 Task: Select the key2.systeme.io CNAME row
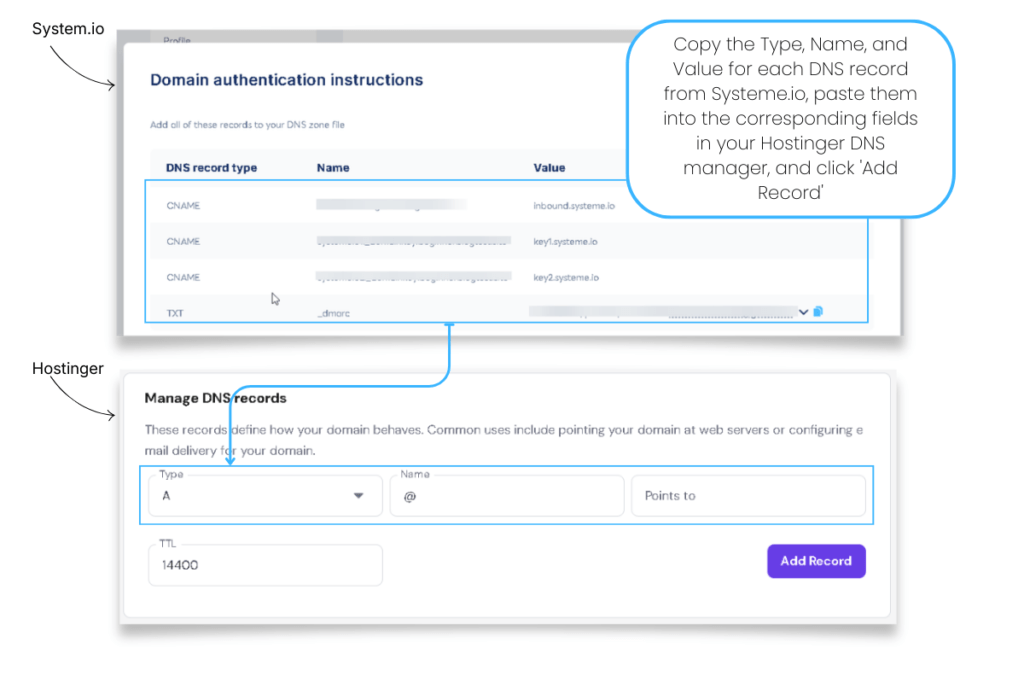(x=400, y=277)
